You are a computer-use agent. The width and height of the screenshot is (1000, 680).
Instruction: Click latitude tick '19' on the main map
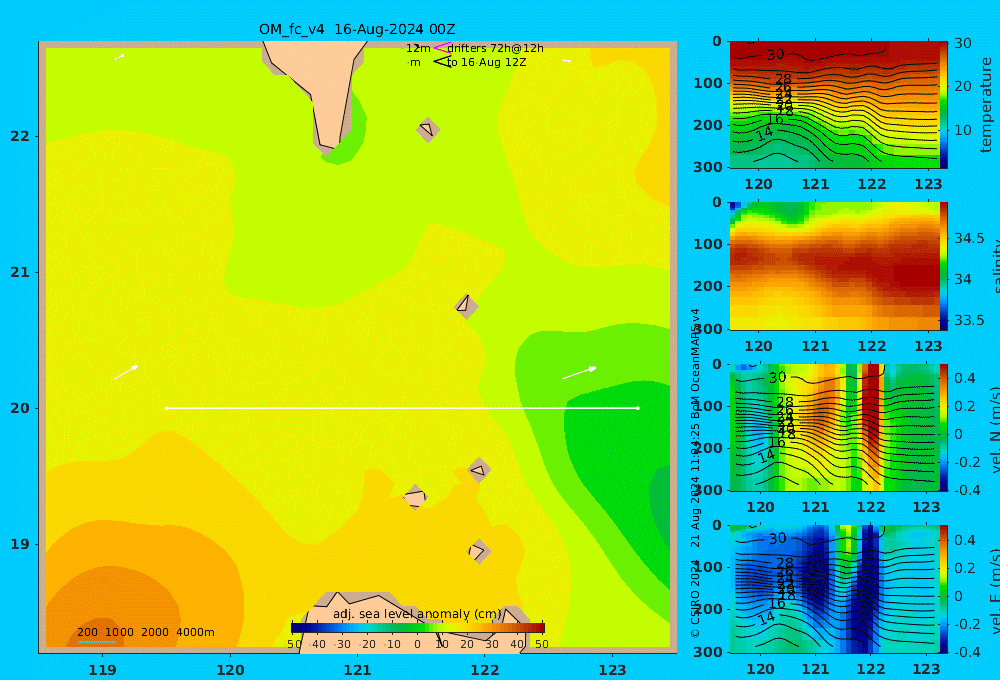20,544
